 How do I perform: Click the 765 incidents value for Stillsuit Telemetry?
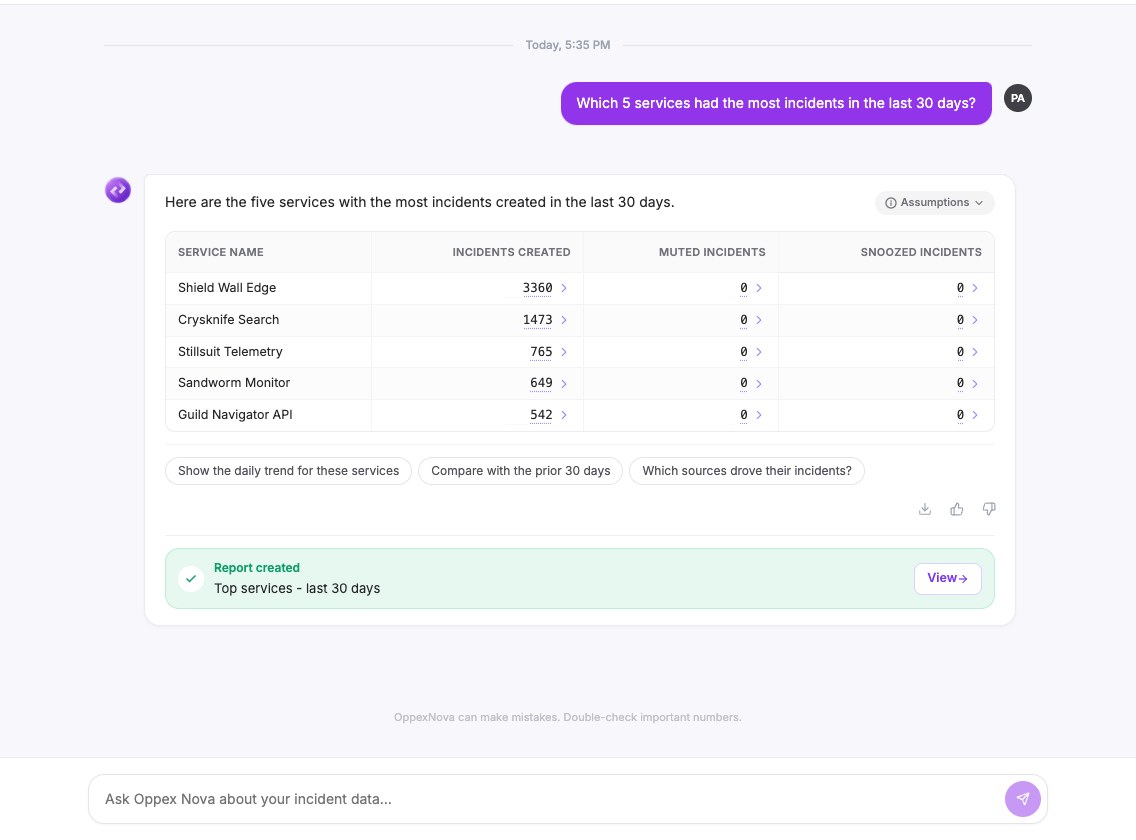tap(541, 352)
